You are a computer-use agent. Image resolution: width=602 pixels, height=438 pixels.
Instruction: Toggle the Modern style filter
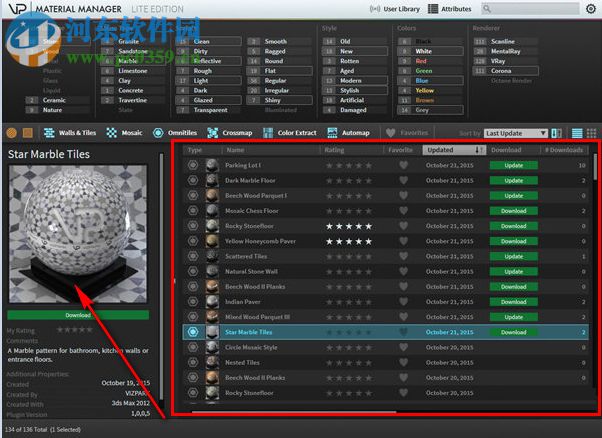coord(355,81)
